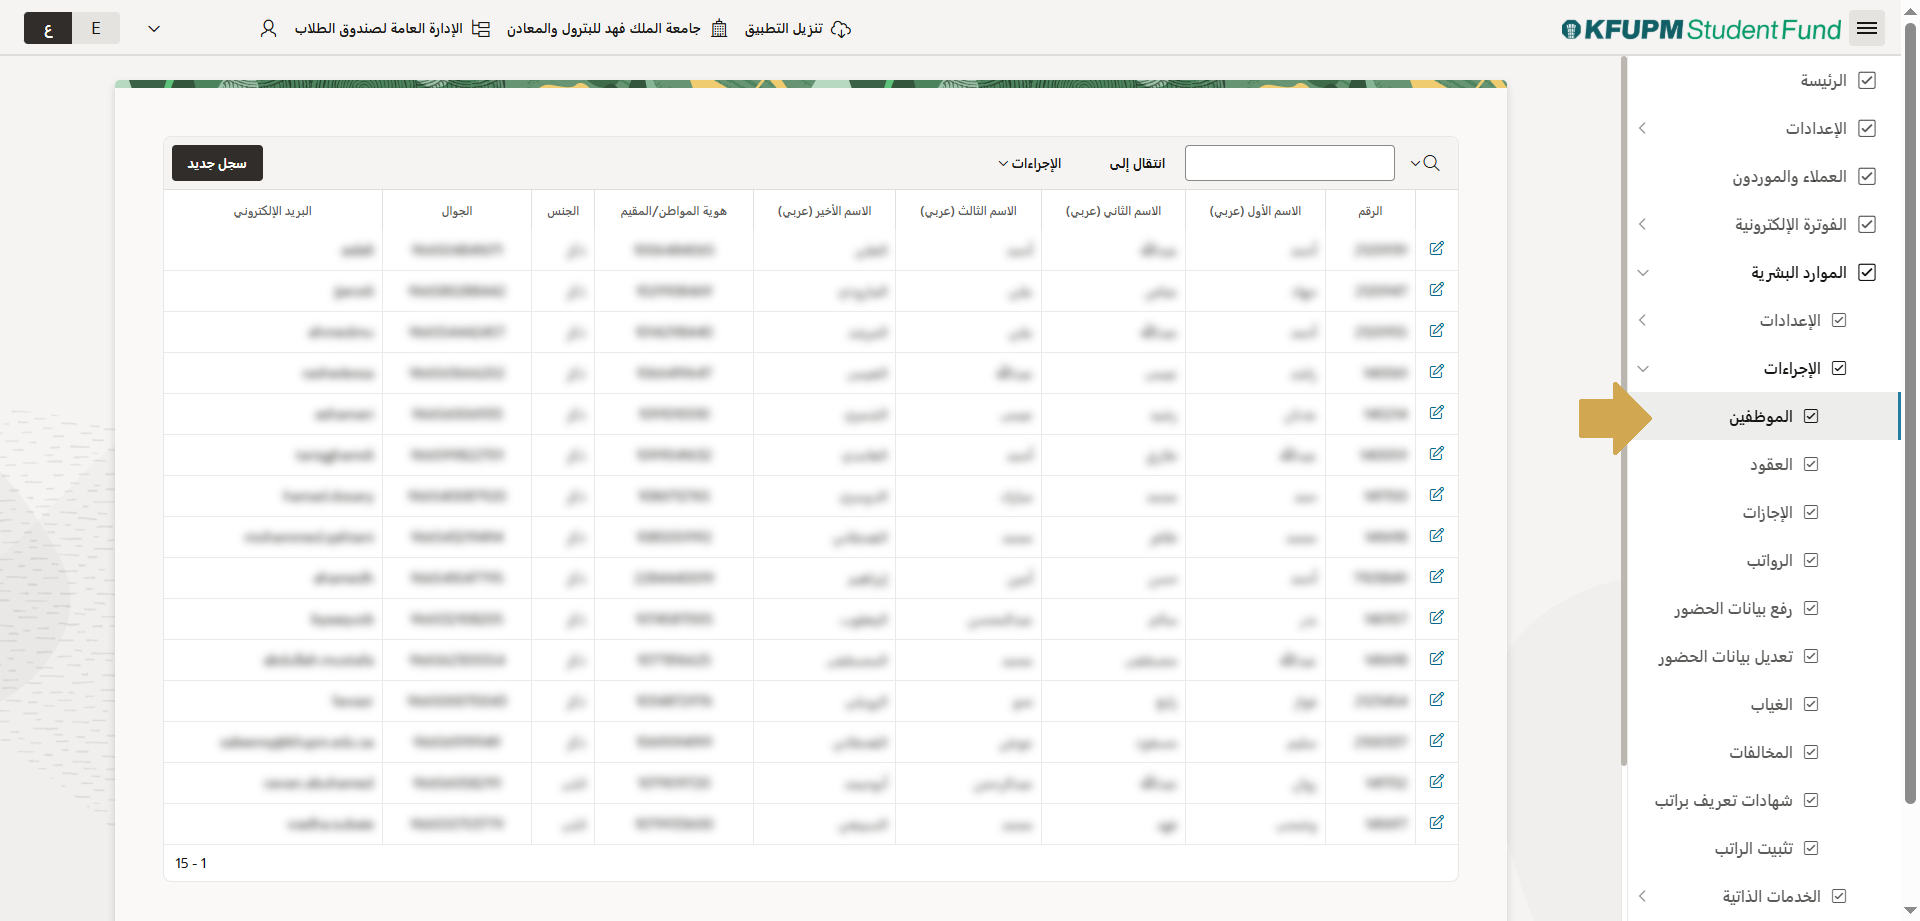Screen dimensions: 1920x921
Task: Click the الرقم column header
Action: (1370, 211)
